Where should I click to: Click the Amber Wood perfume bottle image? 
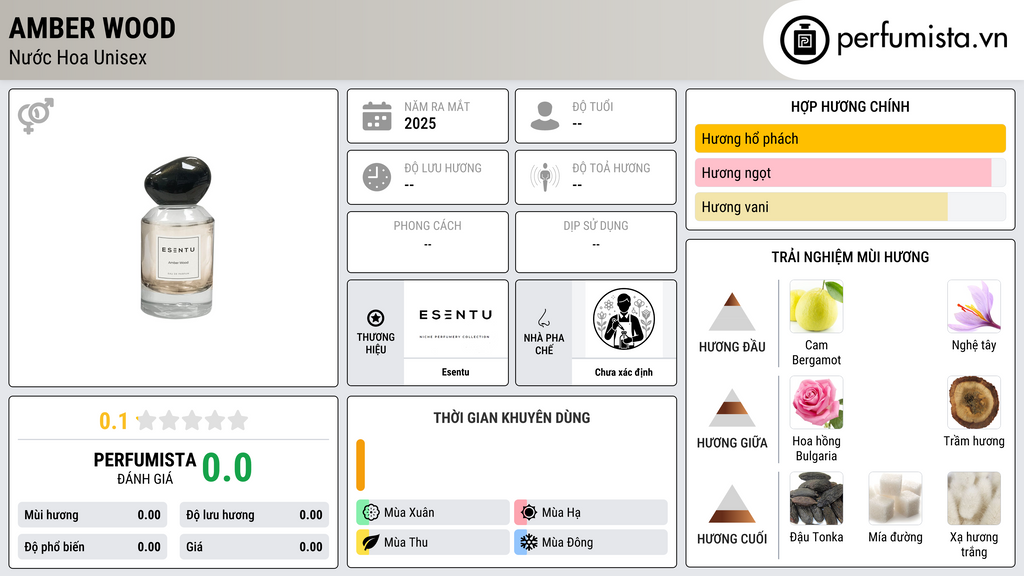click(x=178, y=238)
